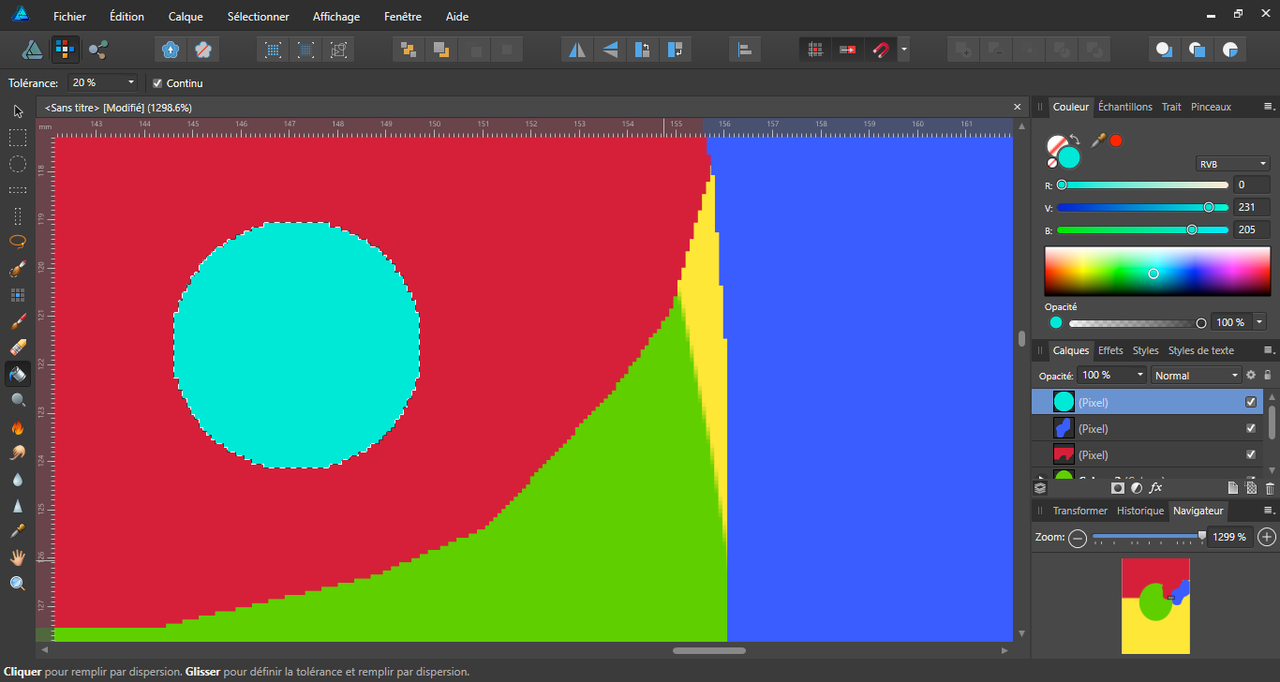Screen dimensions: 1280x682
Task: Add a mask layer icon
Action: 1118,488
